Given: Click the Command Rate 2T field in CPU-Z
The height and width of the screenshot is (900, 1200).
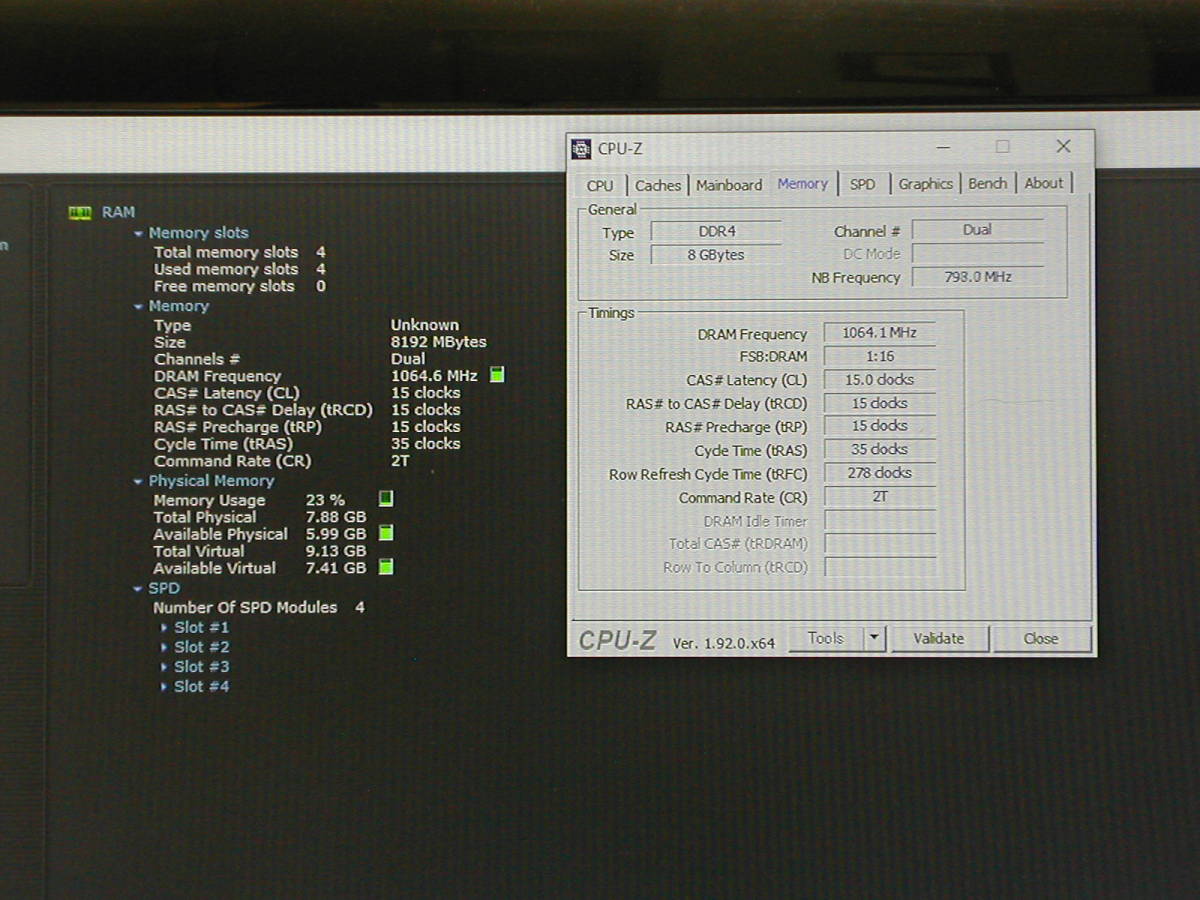Looking at the screenshot, I should 880,497.
